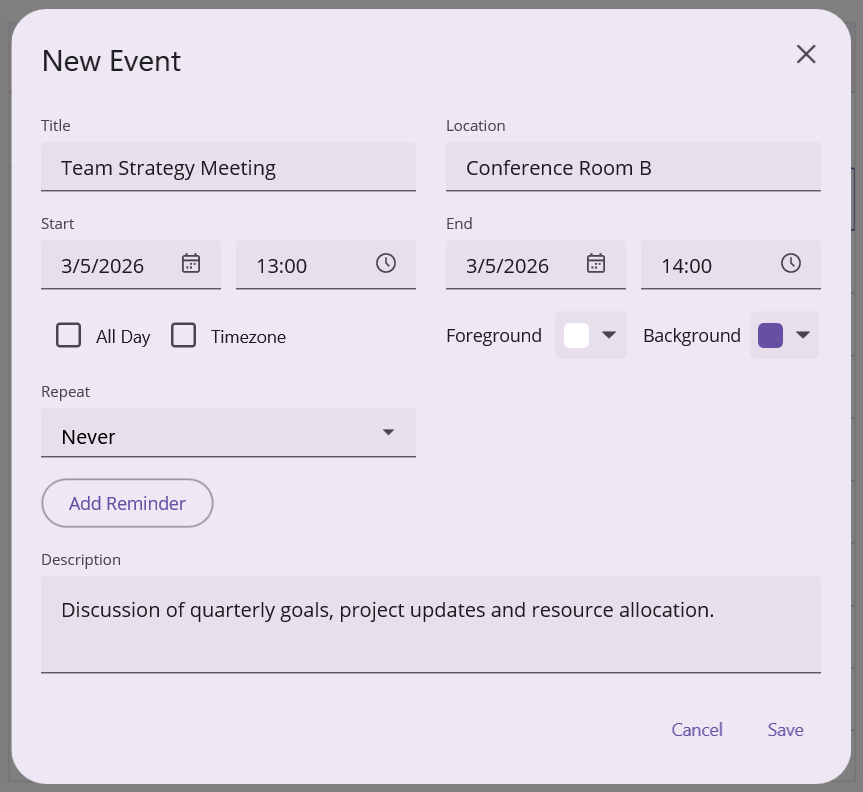This screenshot has width=863, height=792.
Task: Edit the Description text area
Action: coord(431,625)
